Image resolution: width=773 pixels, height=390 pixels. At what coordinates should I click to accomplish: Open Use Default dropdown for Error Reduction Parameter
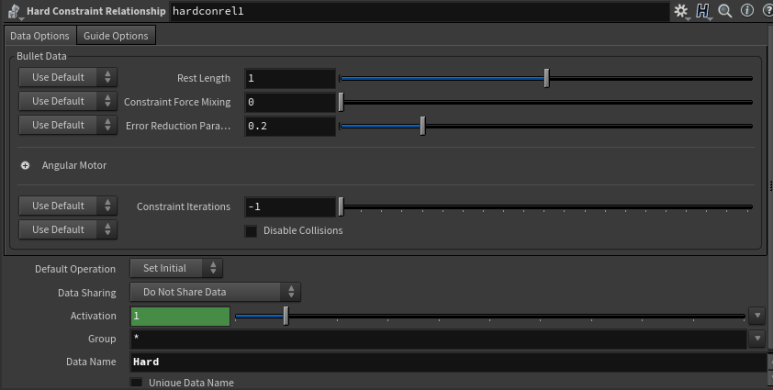[x=68, y=125]
